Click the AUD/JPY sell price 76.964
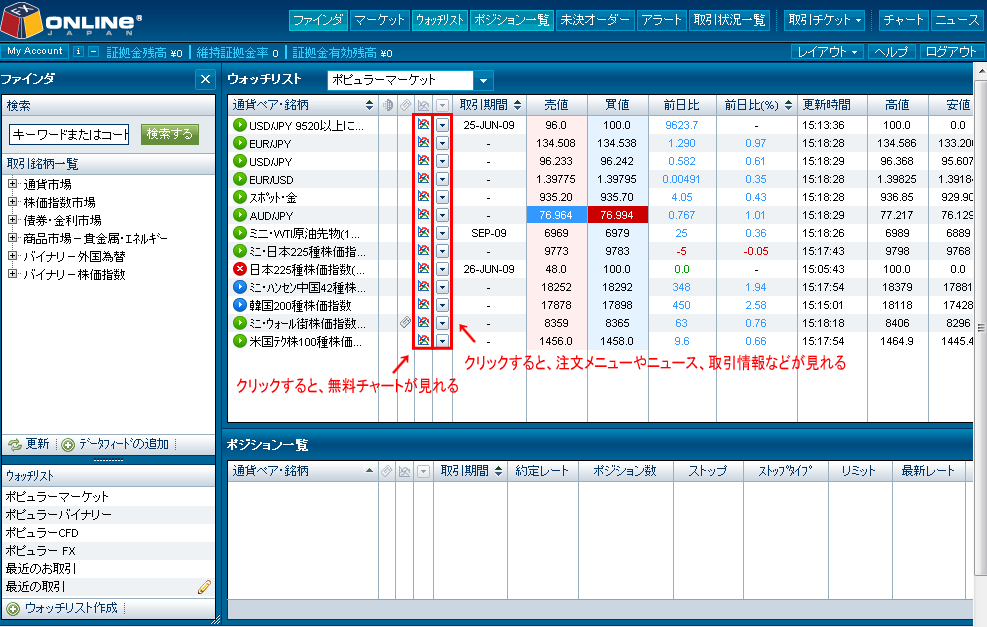Viewport: 987px width, 627px height. pyautogui.click(x=556, y=215)
